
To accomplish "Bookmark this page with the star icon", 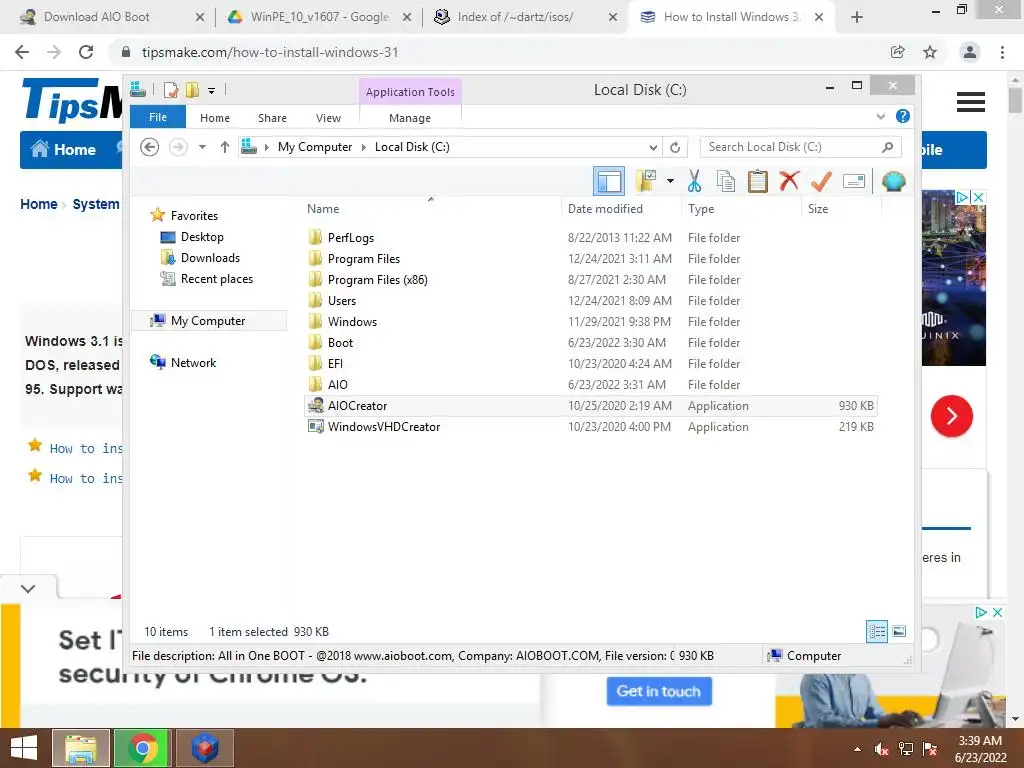I will (x=930, y=52).
